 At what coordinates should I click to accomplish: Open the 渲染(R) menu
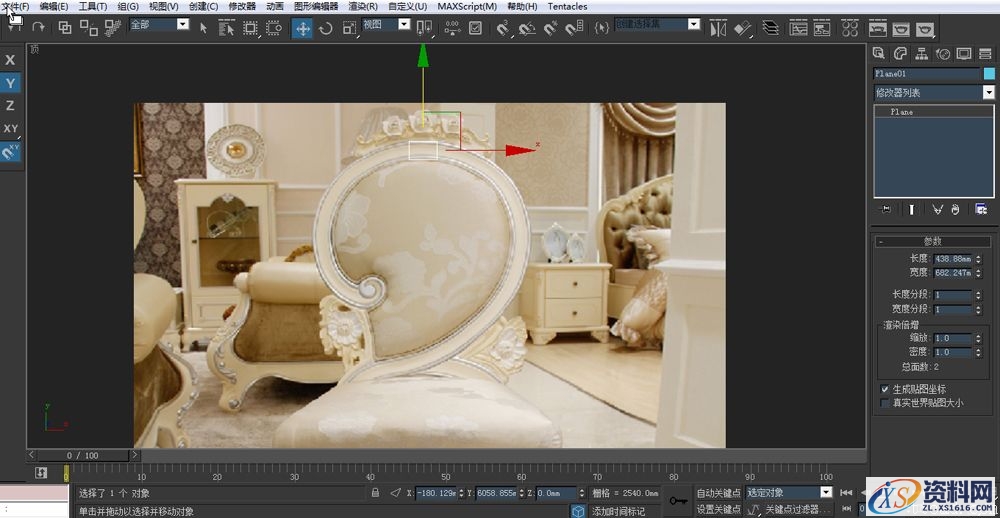pyautogui.click(x=362, y=6)
